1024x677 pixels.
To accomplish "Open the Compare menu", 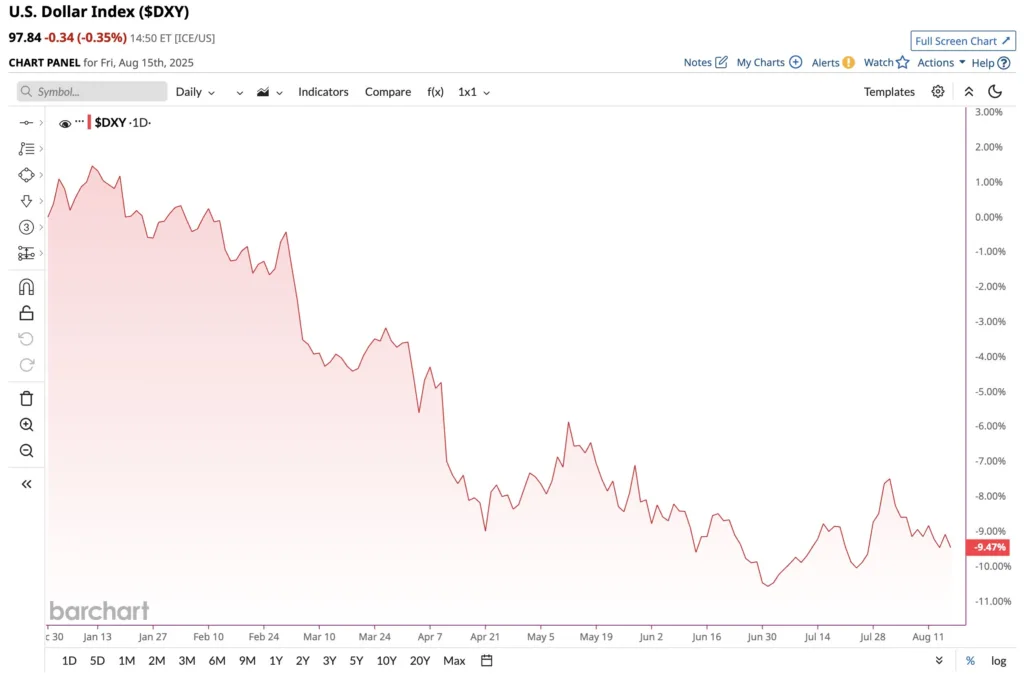I will pyautogui.click(x=388, y=92).
